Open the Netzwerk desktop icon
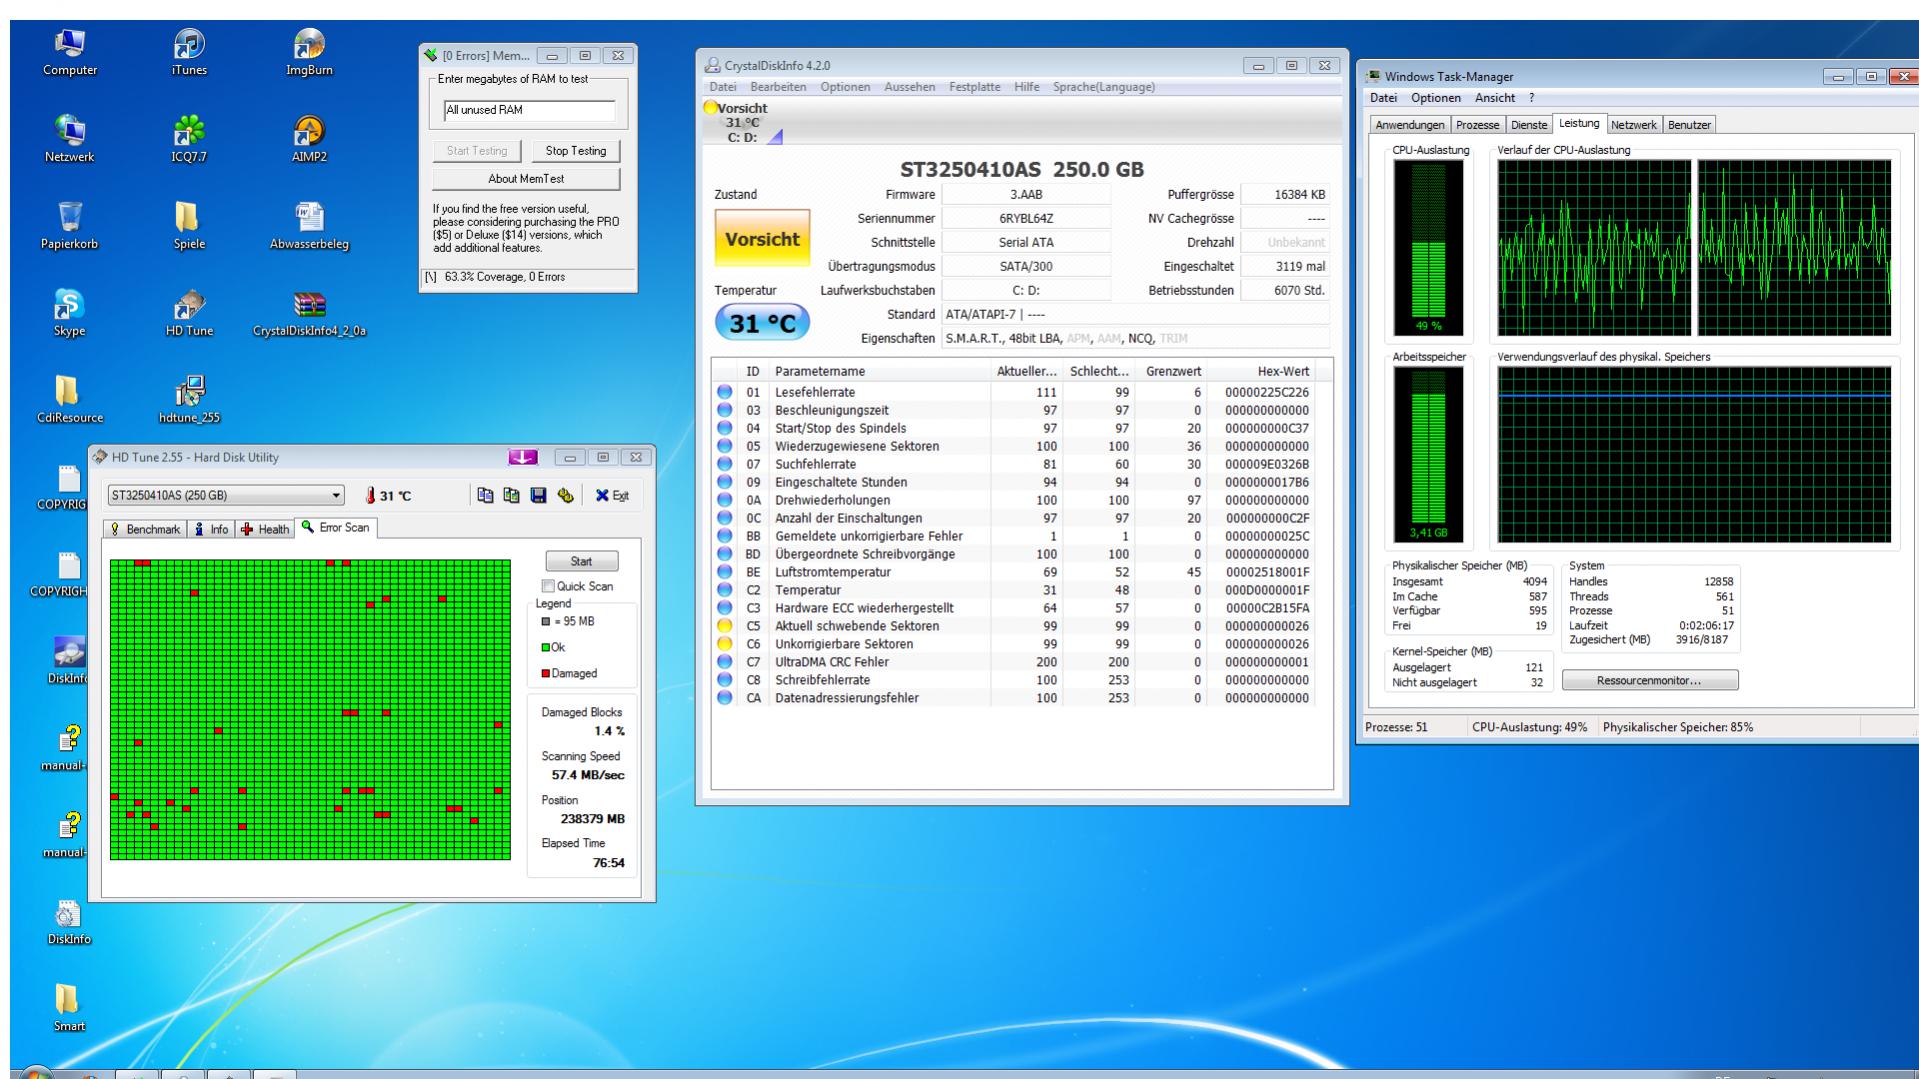Screen dimensions: 1919x1079 tap(70, 140)
